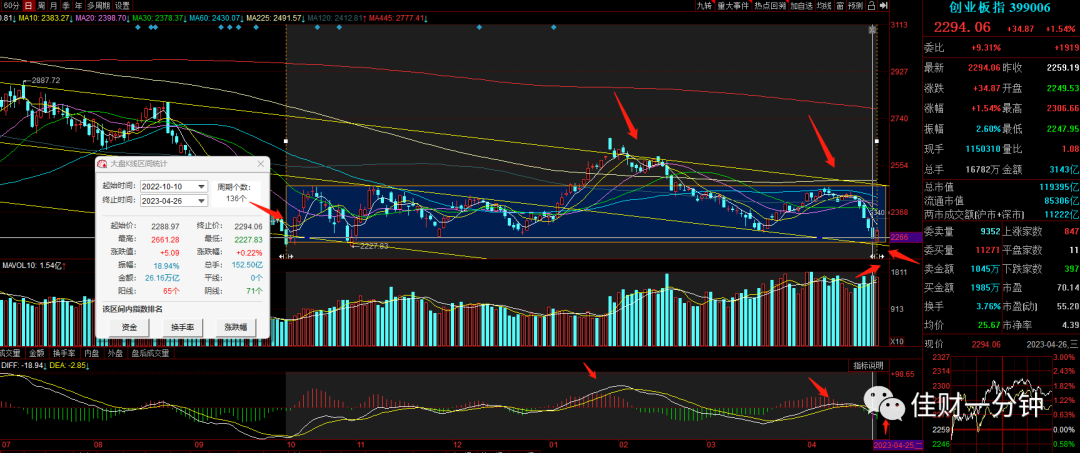The height and width of the screenshot is (453, 1080).
Task: Close the 大盘K线区间统计 dialog
Action: pyautogui.click(x=260, y=164)
